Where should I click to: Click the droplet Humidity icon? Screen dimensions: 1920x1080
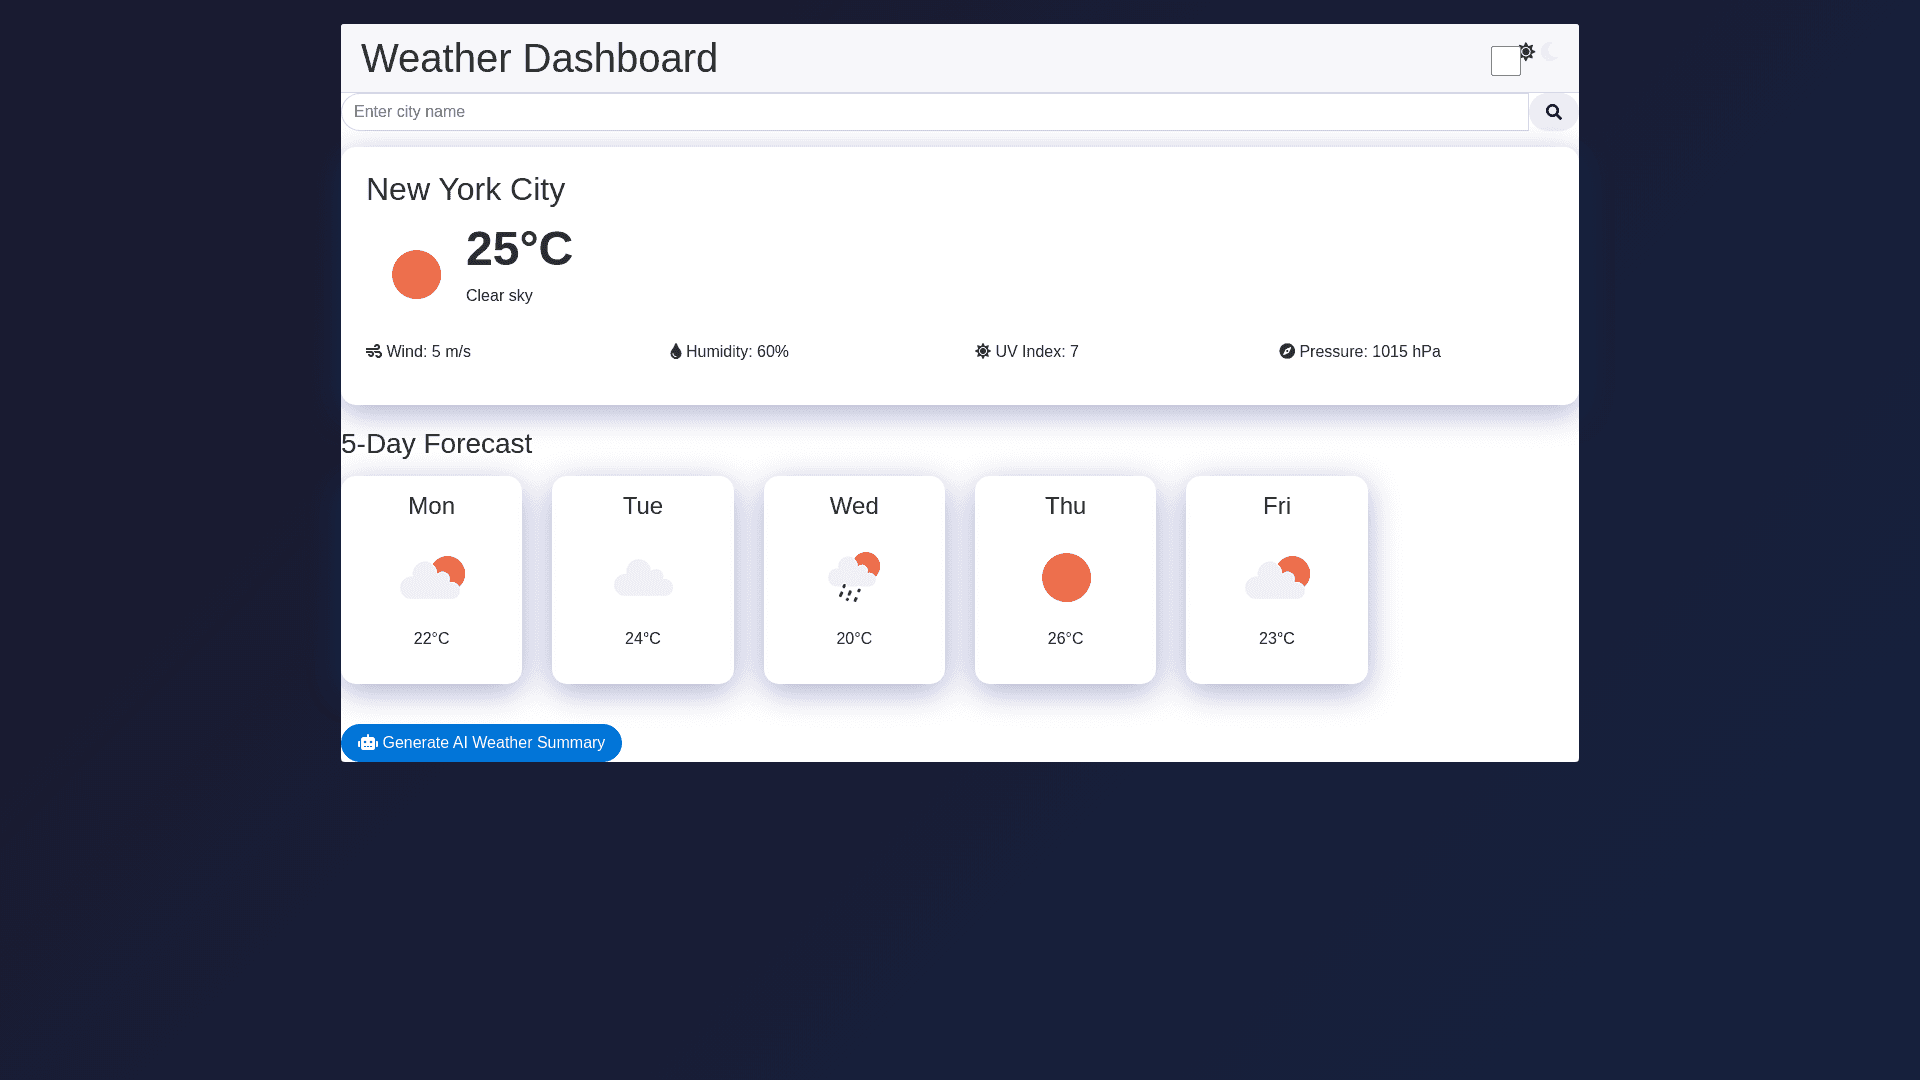(676, 352)
